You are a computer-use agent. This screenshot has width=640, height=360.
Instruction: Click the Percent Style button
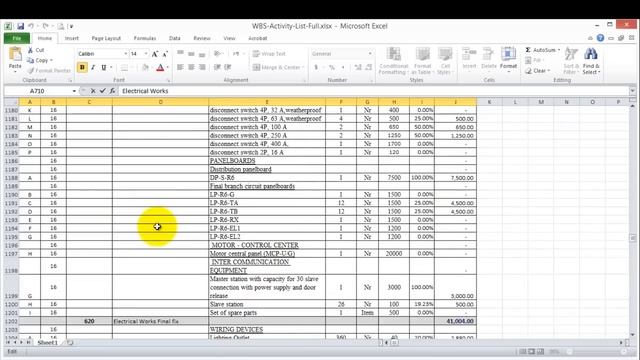(x=332, y=67)
